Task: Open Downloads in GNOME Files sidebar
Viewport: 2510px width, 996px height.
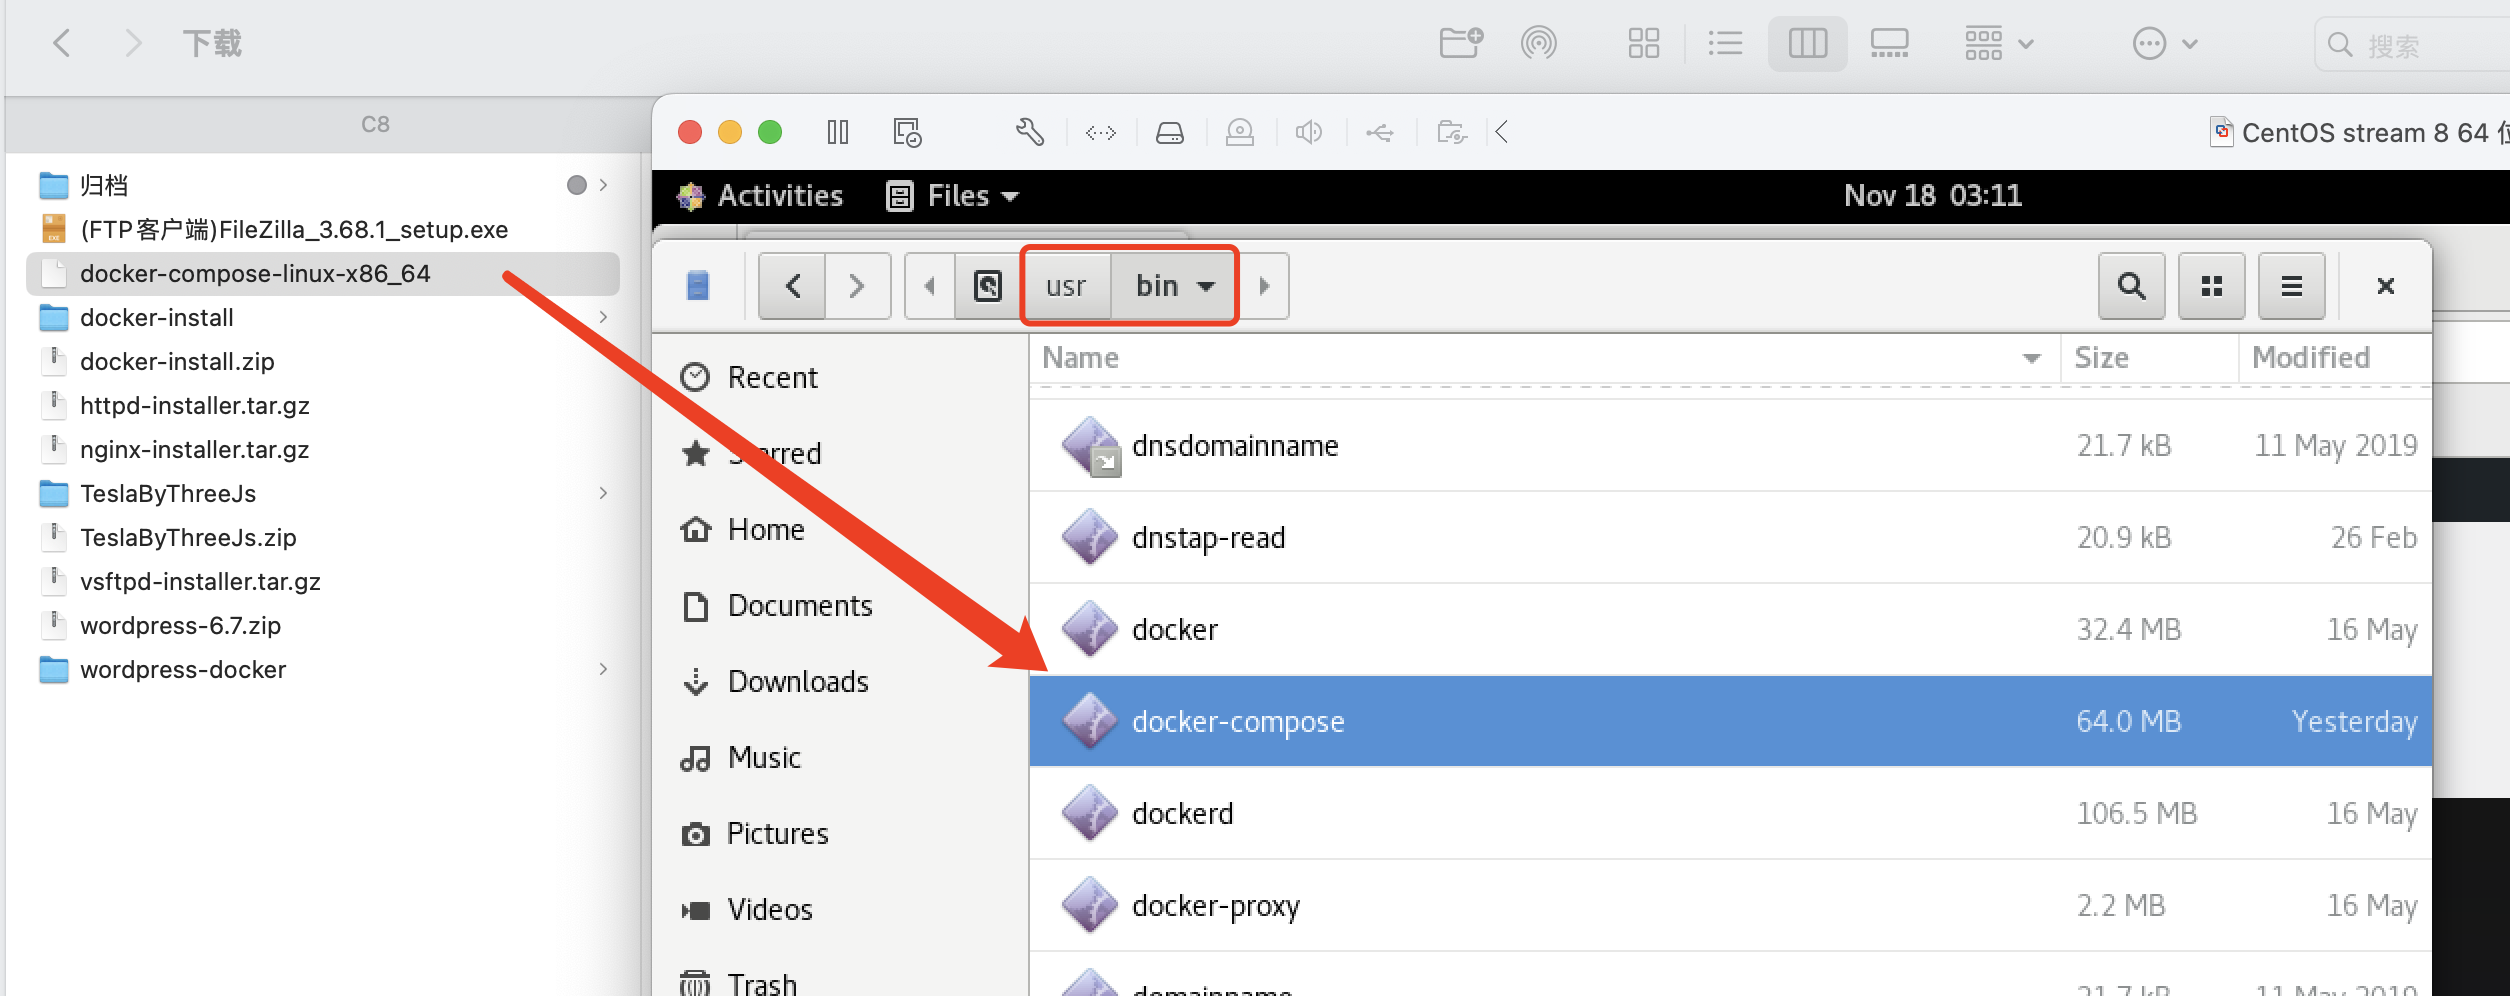Action: click(798, 681)
